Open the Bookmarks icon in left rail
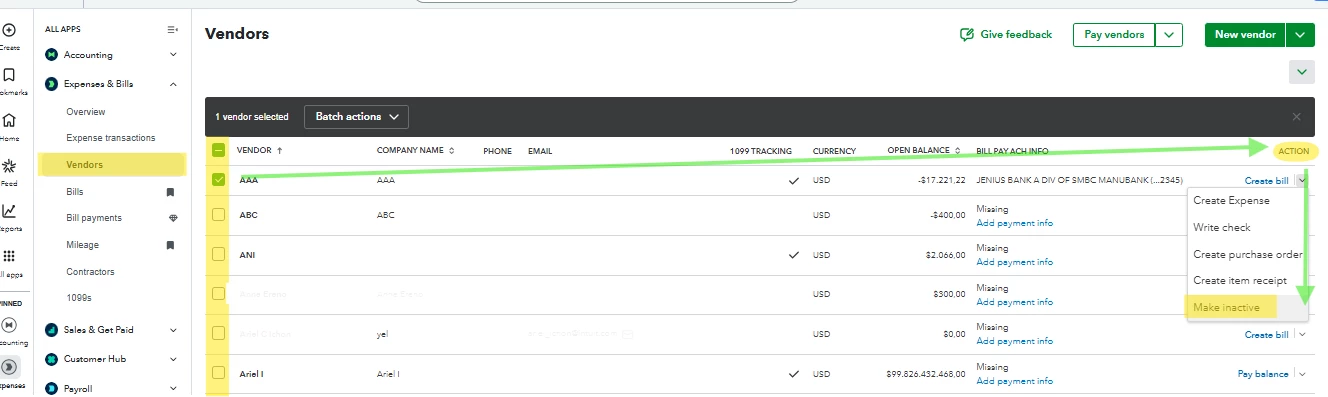The height and width of the screenshot is (397, 1328). (x=8, y=75)
